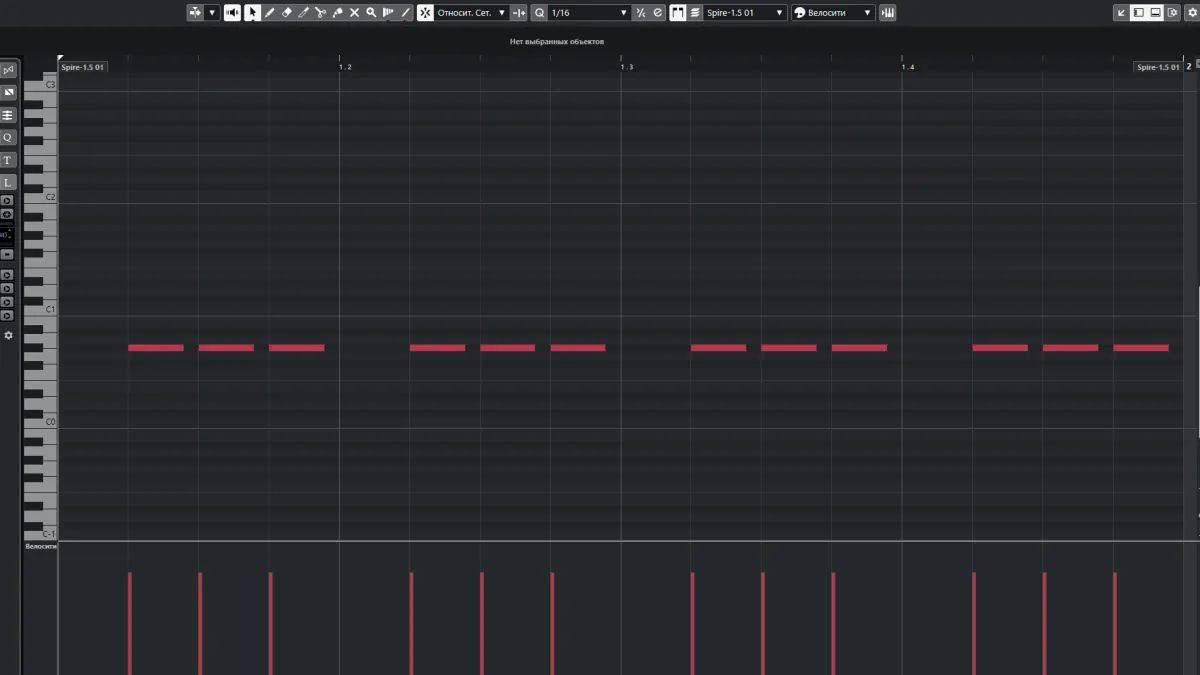This screenshot has width=1200, height=675.
Task: Select the Trim tool
Action: point(303,13)
